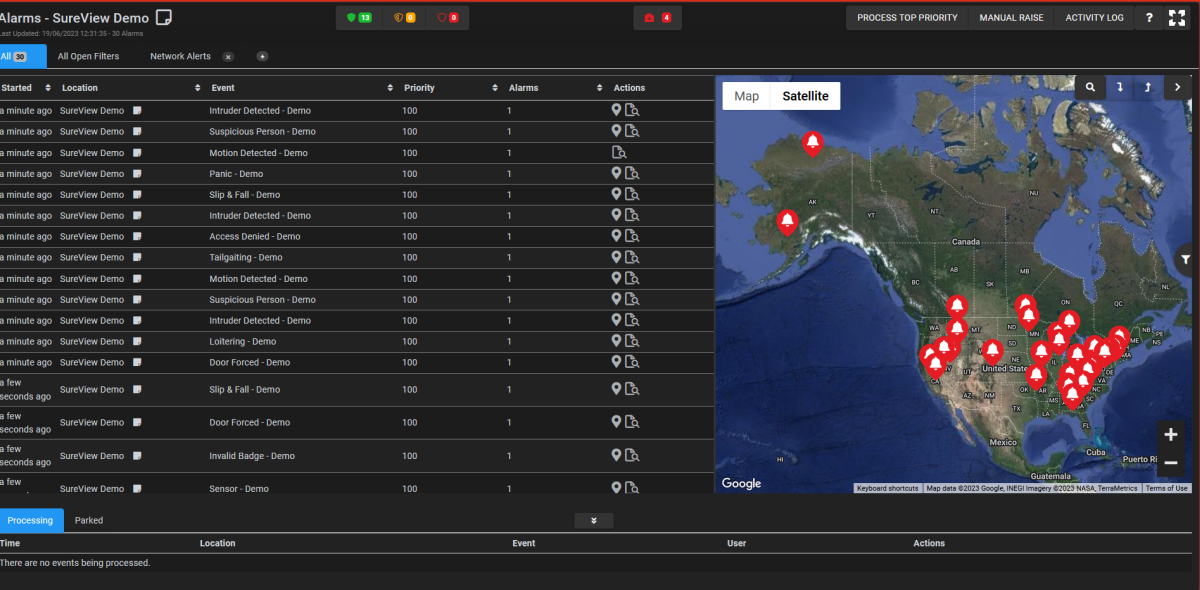The width and height of the screenshot is (1200, 590).
Task: Open the All Open Filters tab
Action: [88, 56]
